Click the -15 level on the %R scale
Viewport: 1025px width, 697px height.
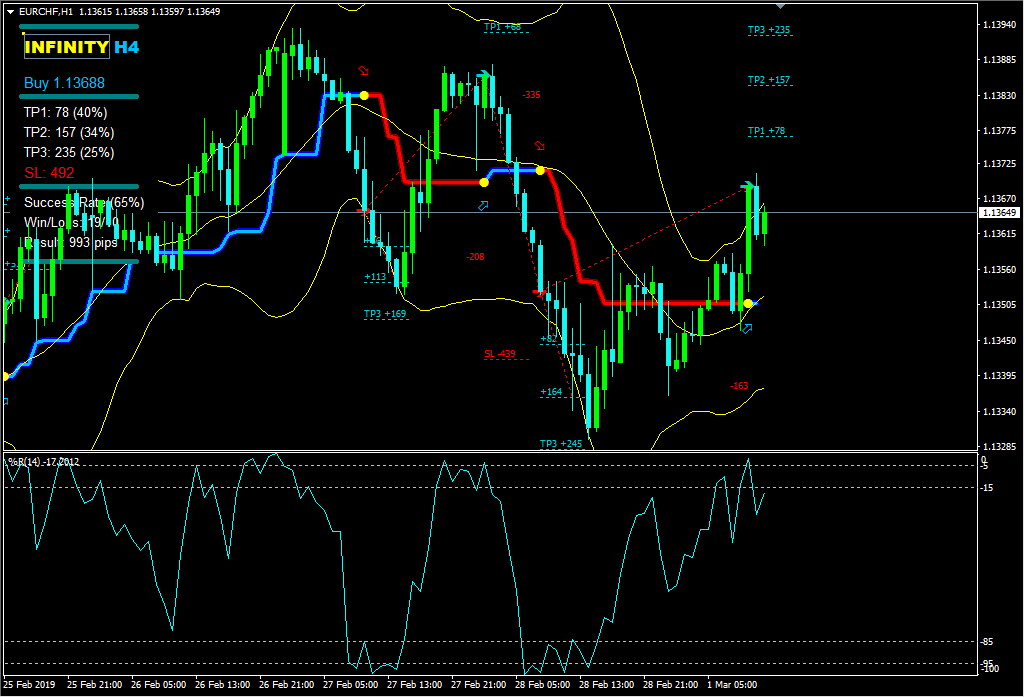coord(987,488)
